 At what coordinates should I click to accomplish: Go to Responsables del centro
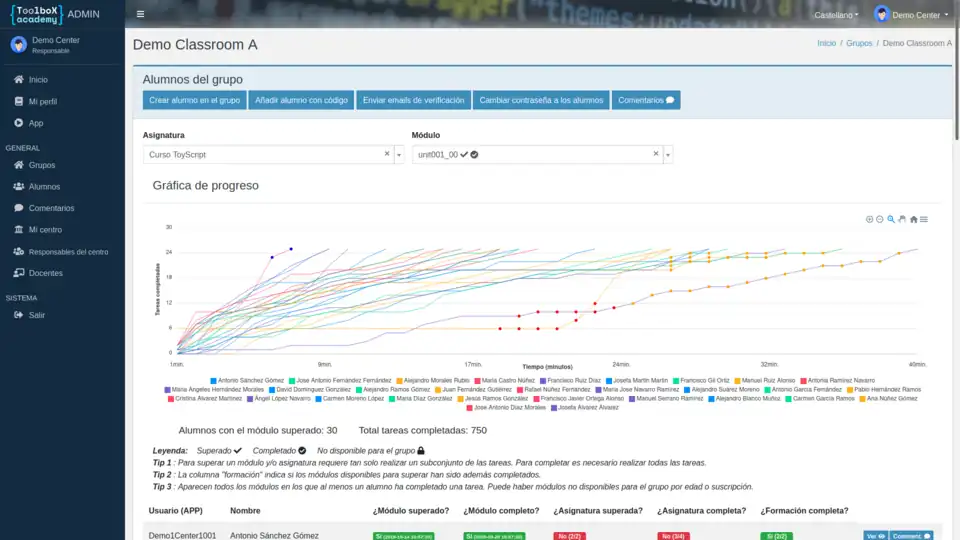coord(68,252)
